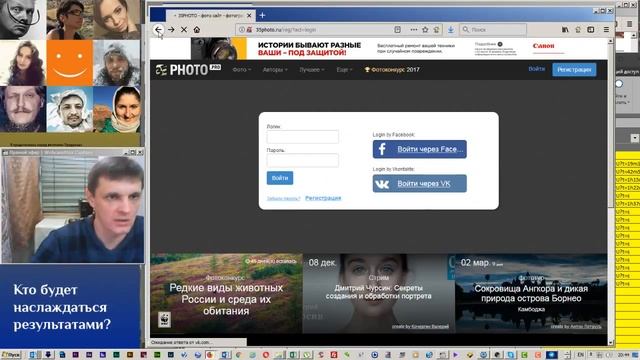Image resolution: width=640 pixels, height=360 pixels.
Task: Click the taskbar clock
Action: 623,355
